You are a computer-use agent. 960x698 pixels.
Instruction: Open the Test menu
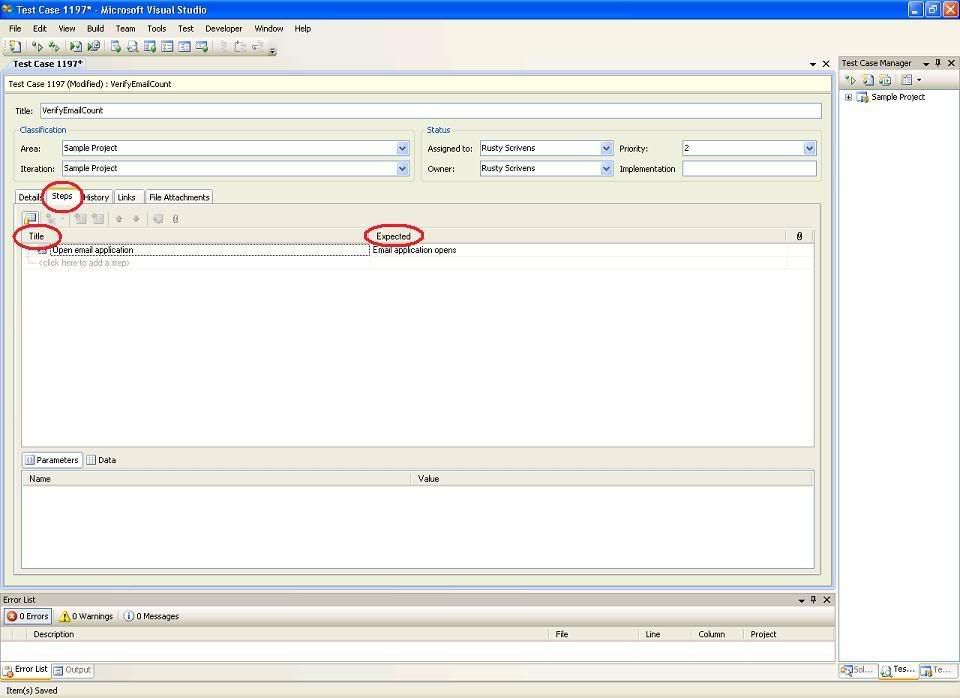[186, 29]
